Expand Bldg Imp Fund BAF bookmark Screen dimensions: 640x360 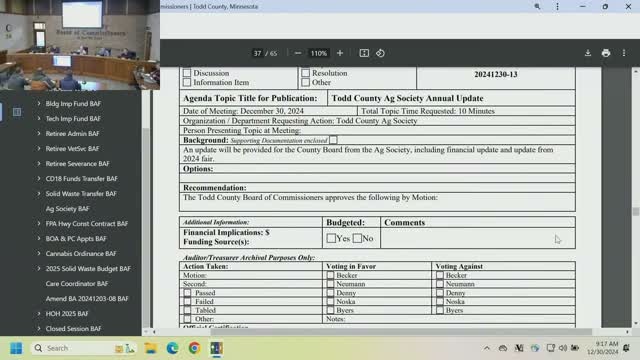(39, 104)
